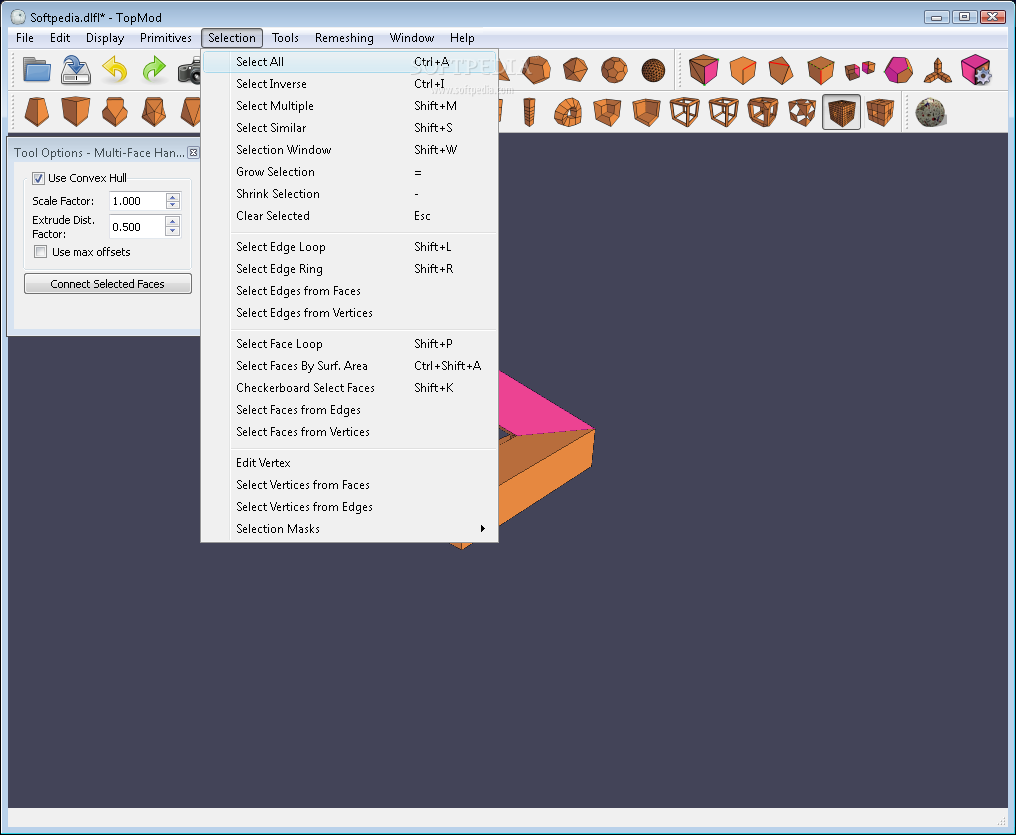Choose Select Face Loop entry
The image size is (1016, 835).
(x=350, y=344)
